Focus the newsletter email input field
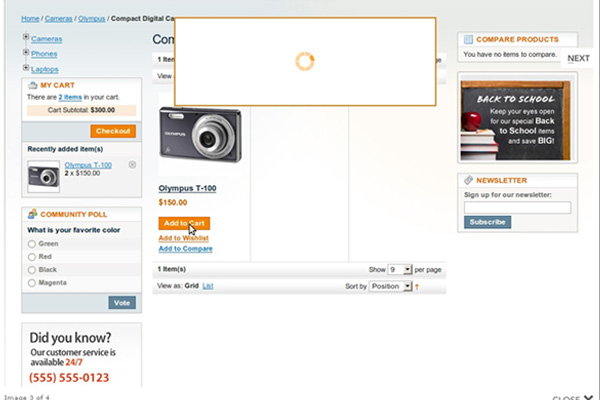The image size is (600, 400). click(x=518, y=207)
